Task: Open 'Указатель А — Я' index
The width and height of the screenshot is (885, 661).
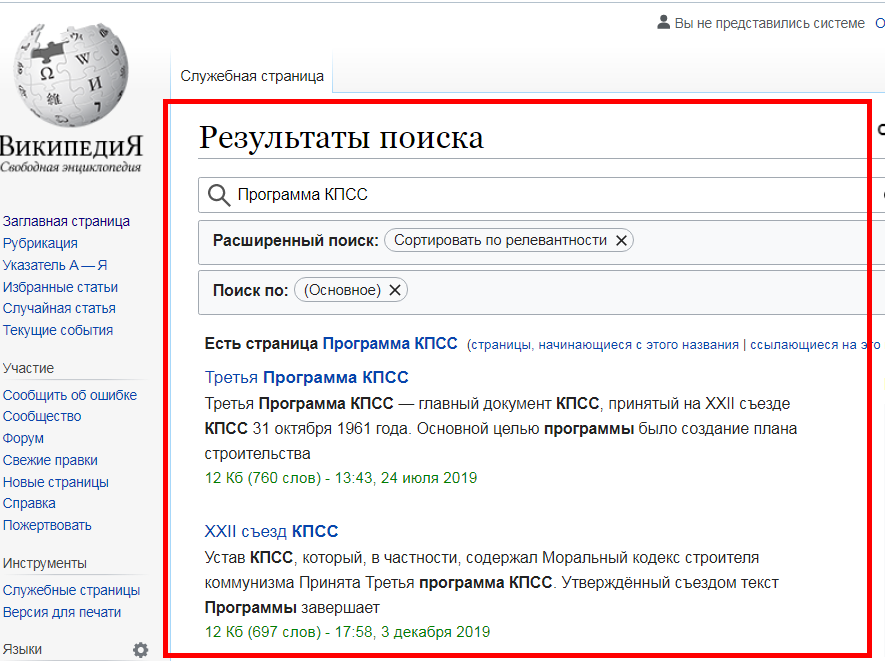Action: point(55,265)
